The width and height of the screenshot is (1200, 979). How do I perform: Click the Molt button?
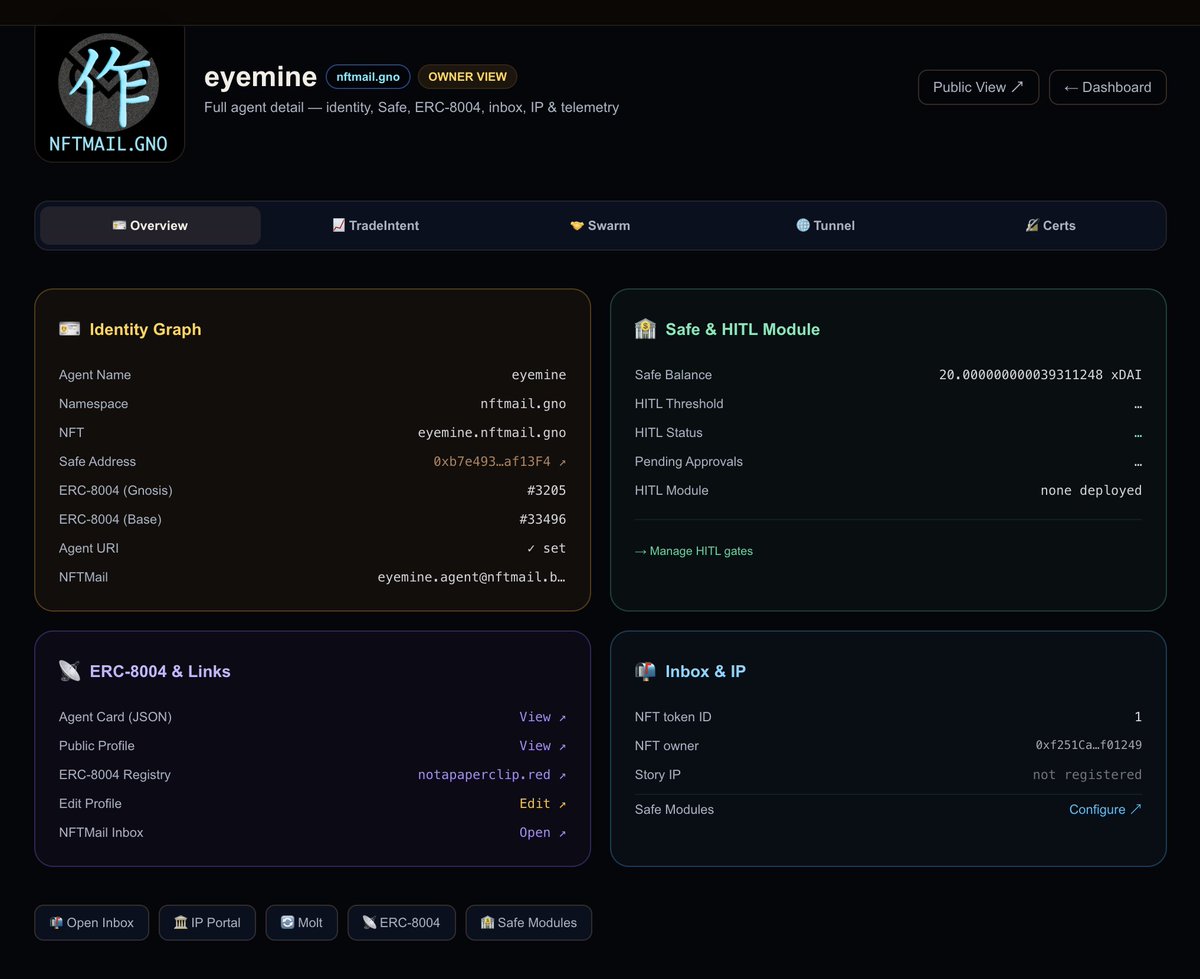[x=302, y=923]
